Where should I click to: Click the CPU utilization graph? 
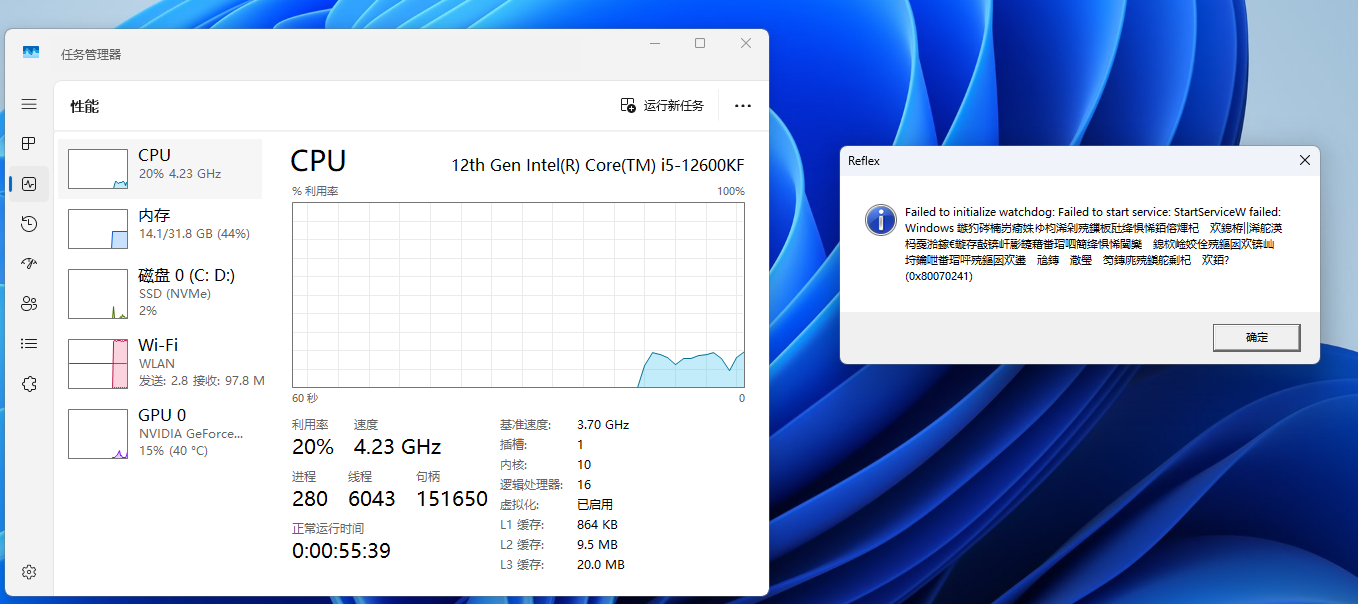tap(518, 294)
